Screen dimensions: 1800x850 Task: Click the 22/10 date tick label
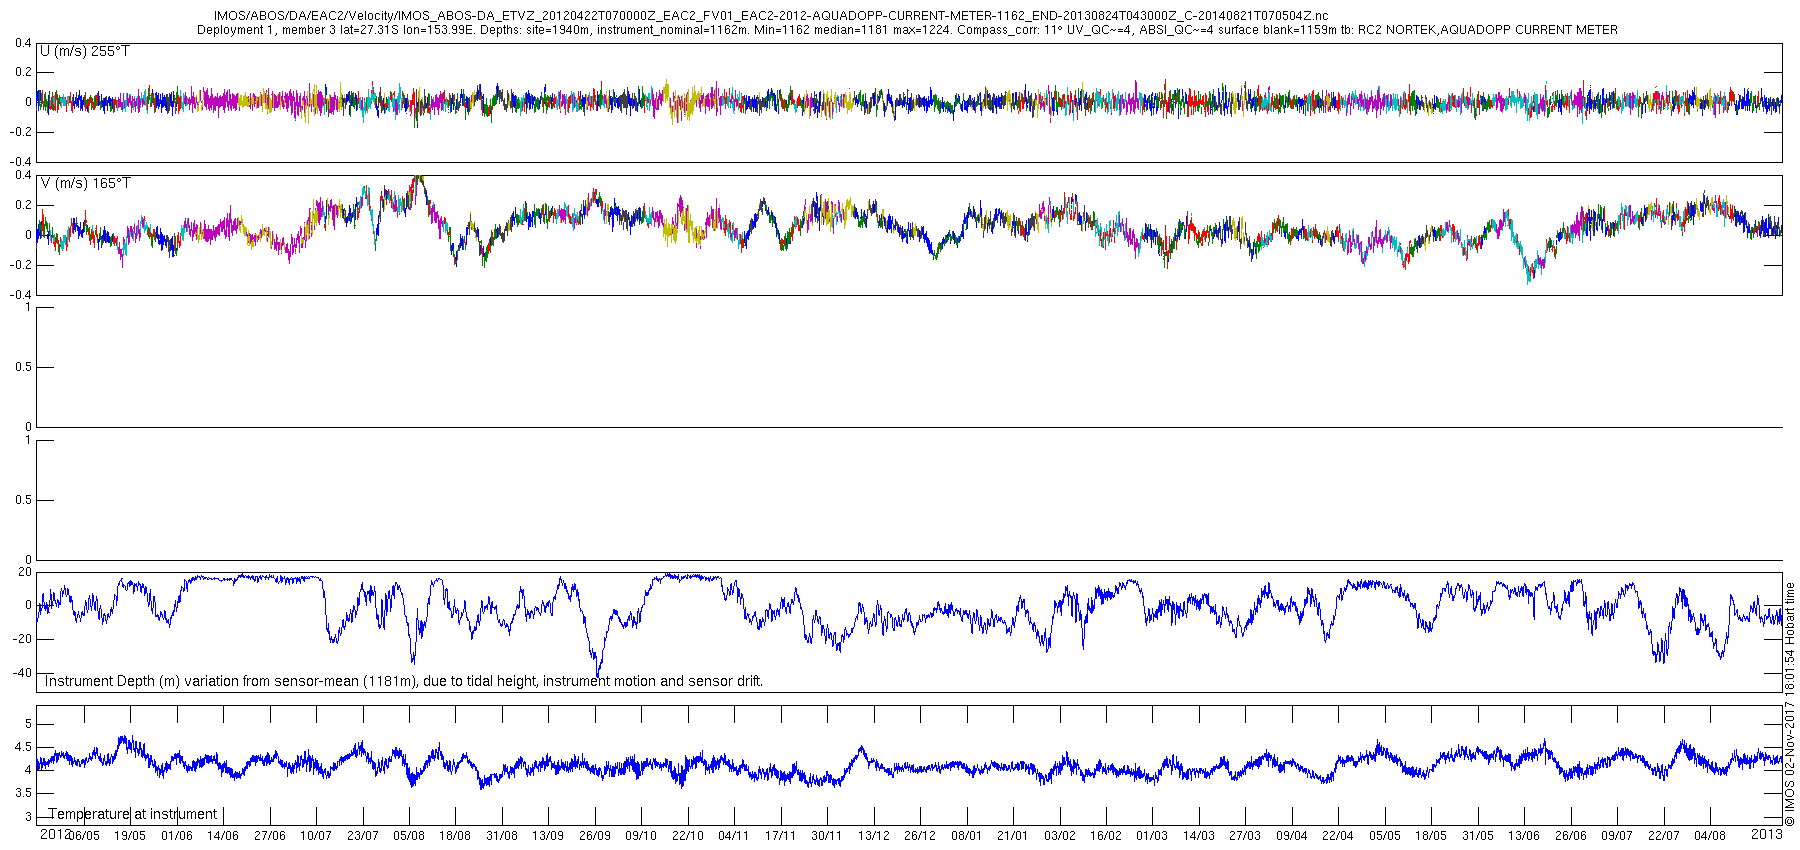[x=688, y=836]
